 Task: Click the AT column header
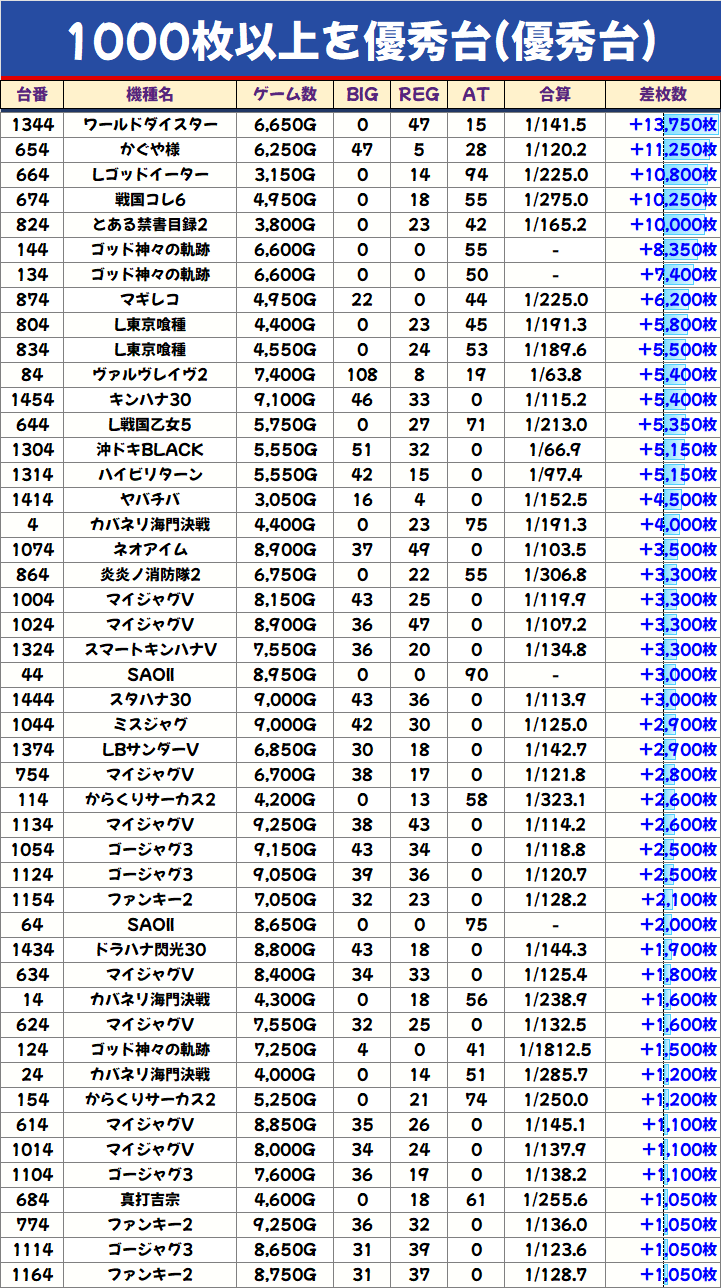point(476,94)
